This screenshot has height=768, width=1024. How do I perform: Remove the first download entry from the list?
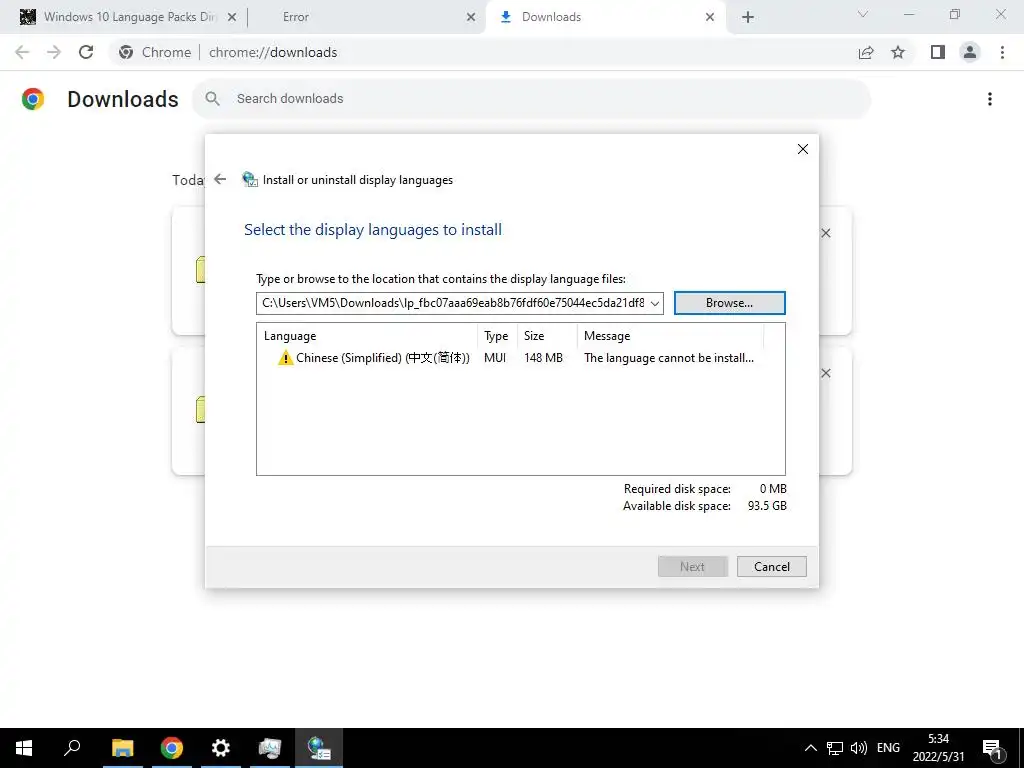click(826, 233)
